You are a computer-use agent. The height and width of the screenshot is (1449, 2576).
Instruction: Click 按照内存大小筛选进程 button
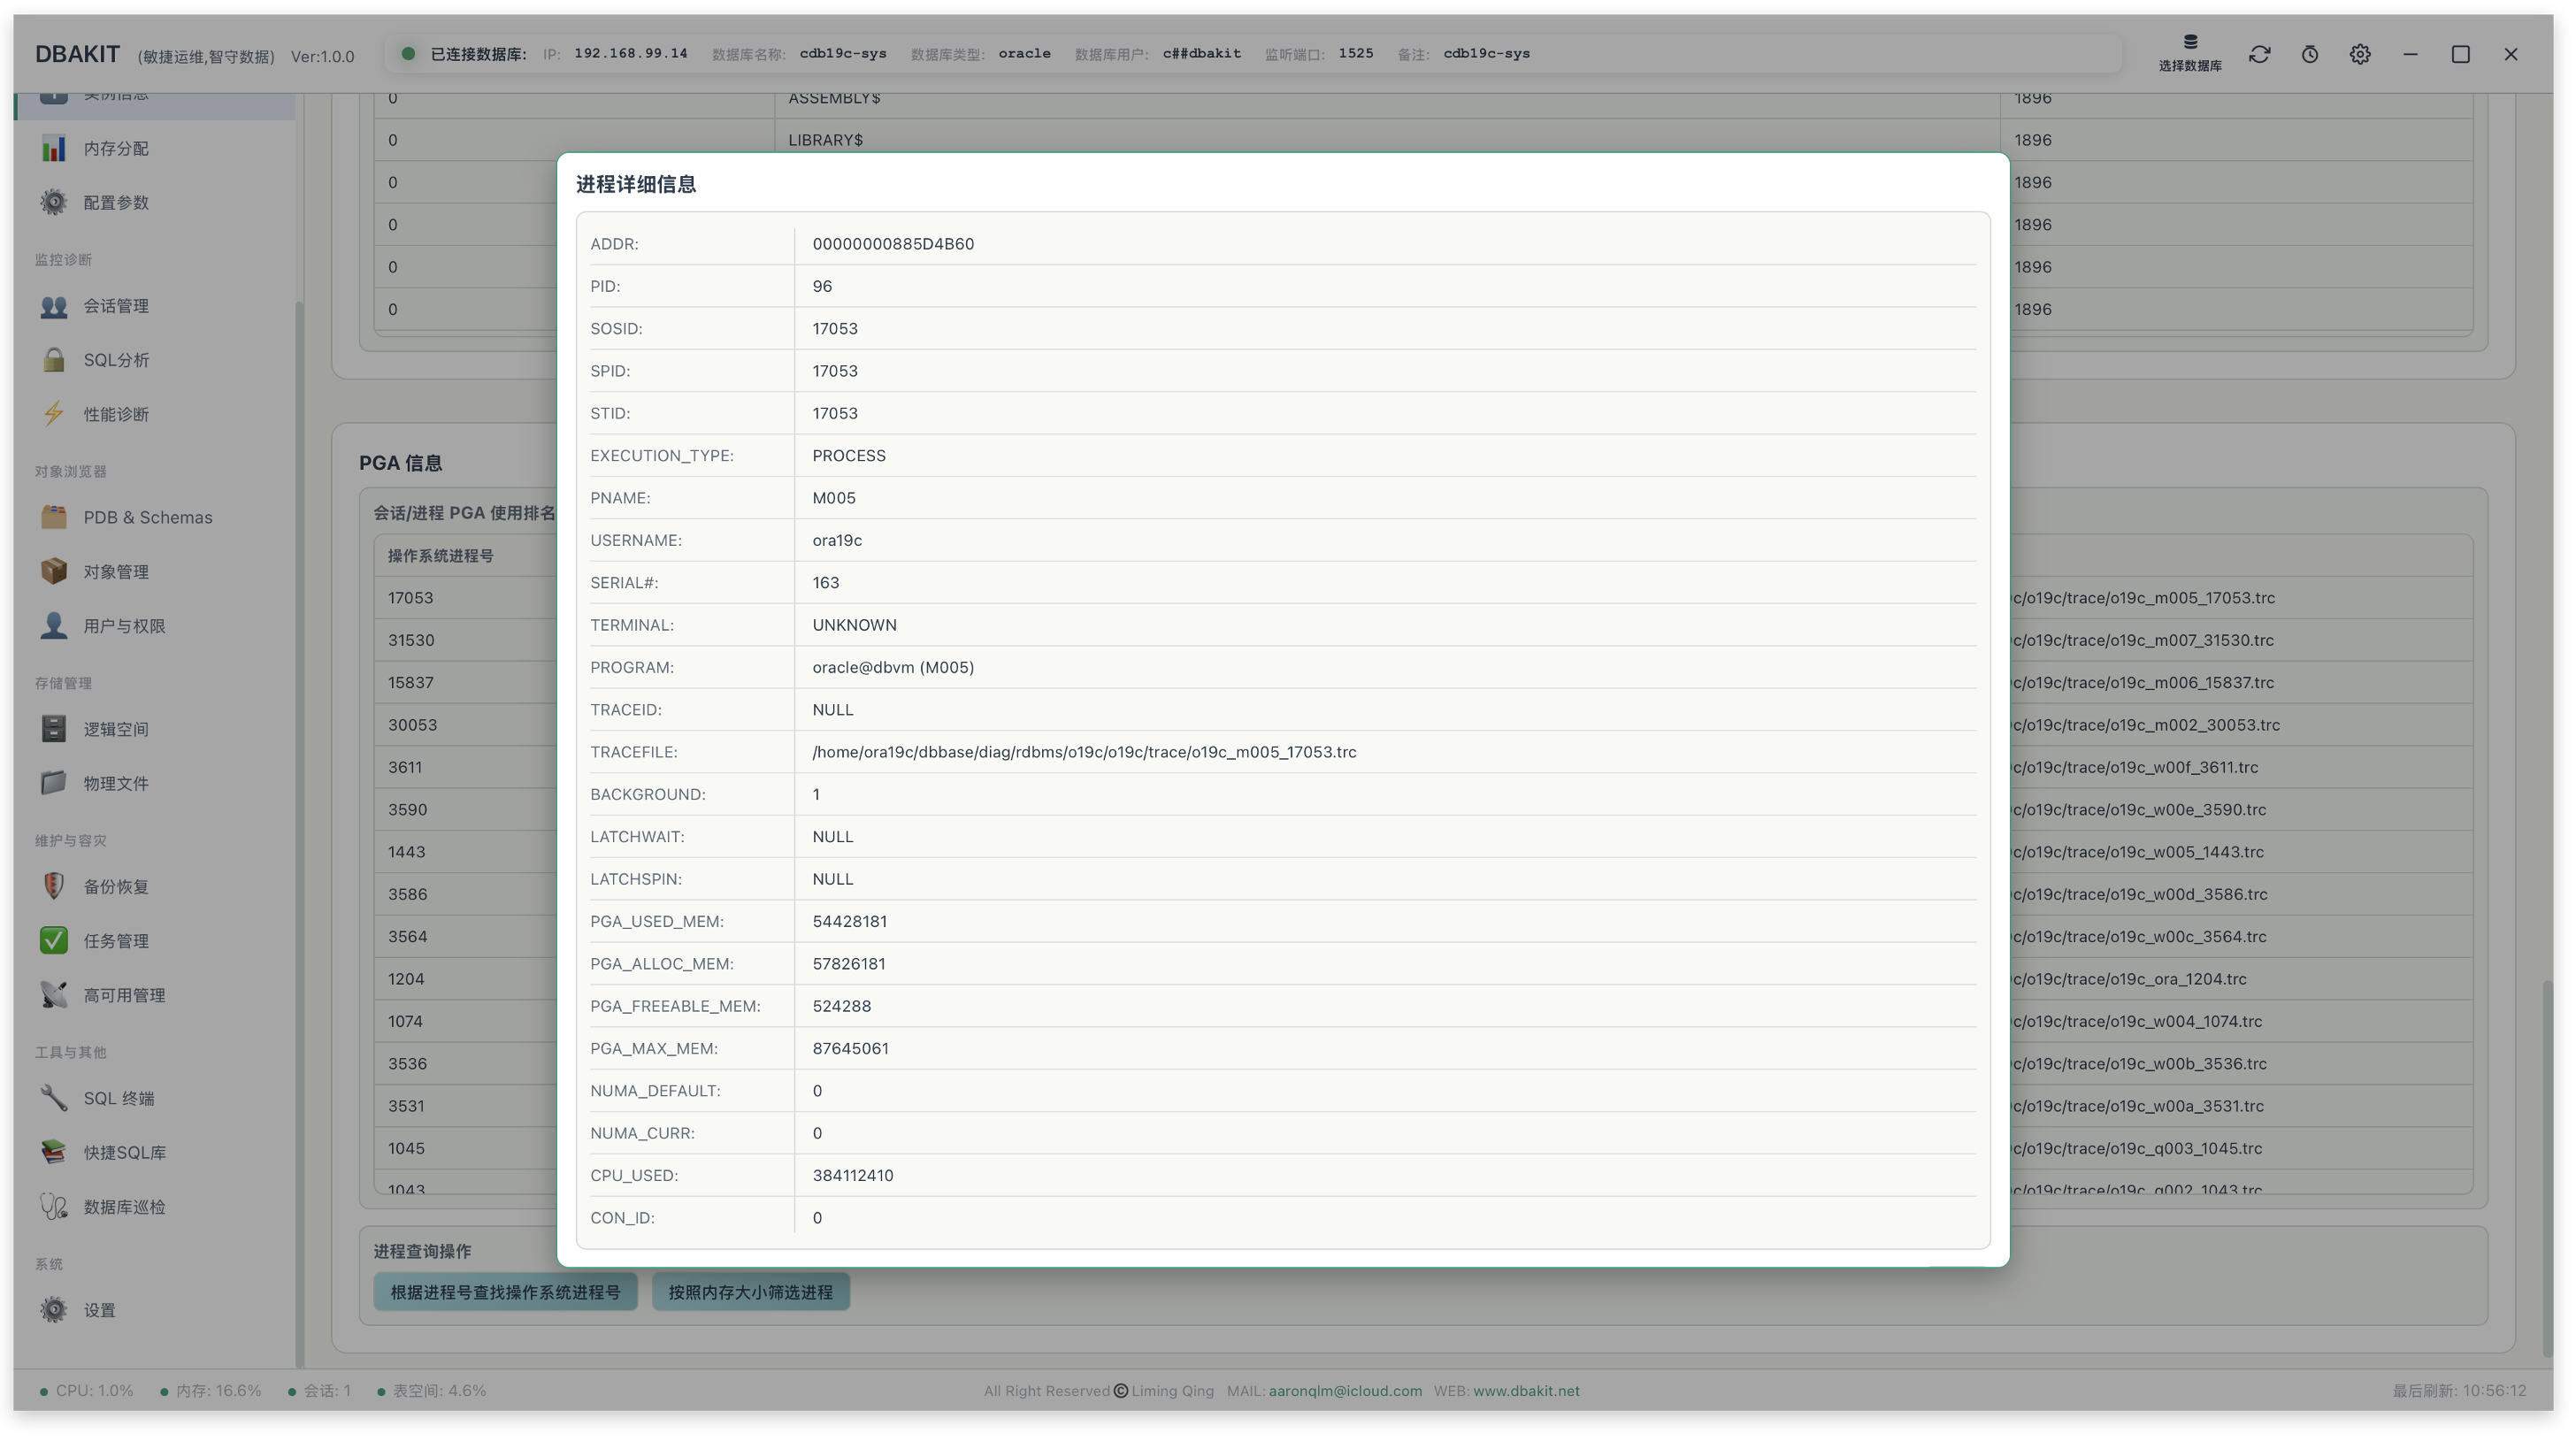(x=750, y=1292)
